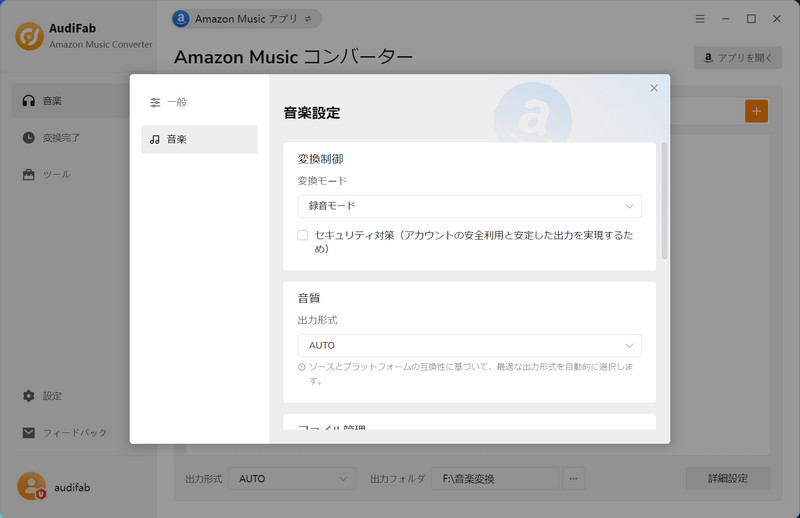The height and width of the screenshot is (518, 800).
Task: Open the hamburger menu icon
Action: pyautogui.click(x=700, y=19)
